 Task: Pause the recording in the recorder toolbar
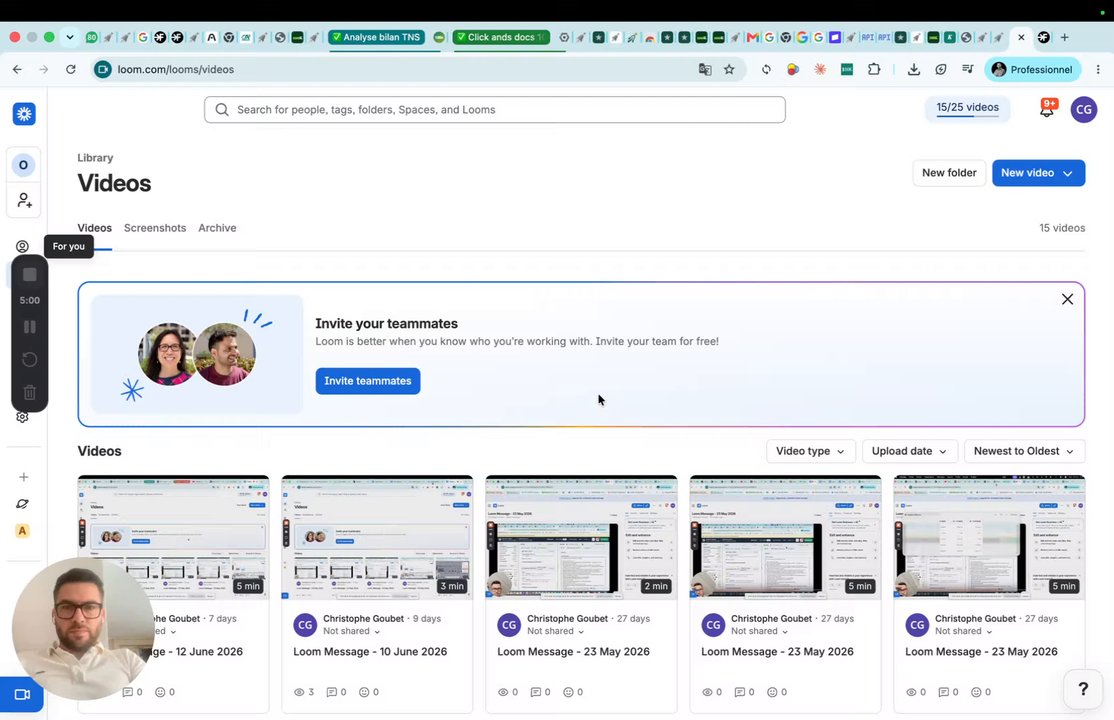click(30, 327)
